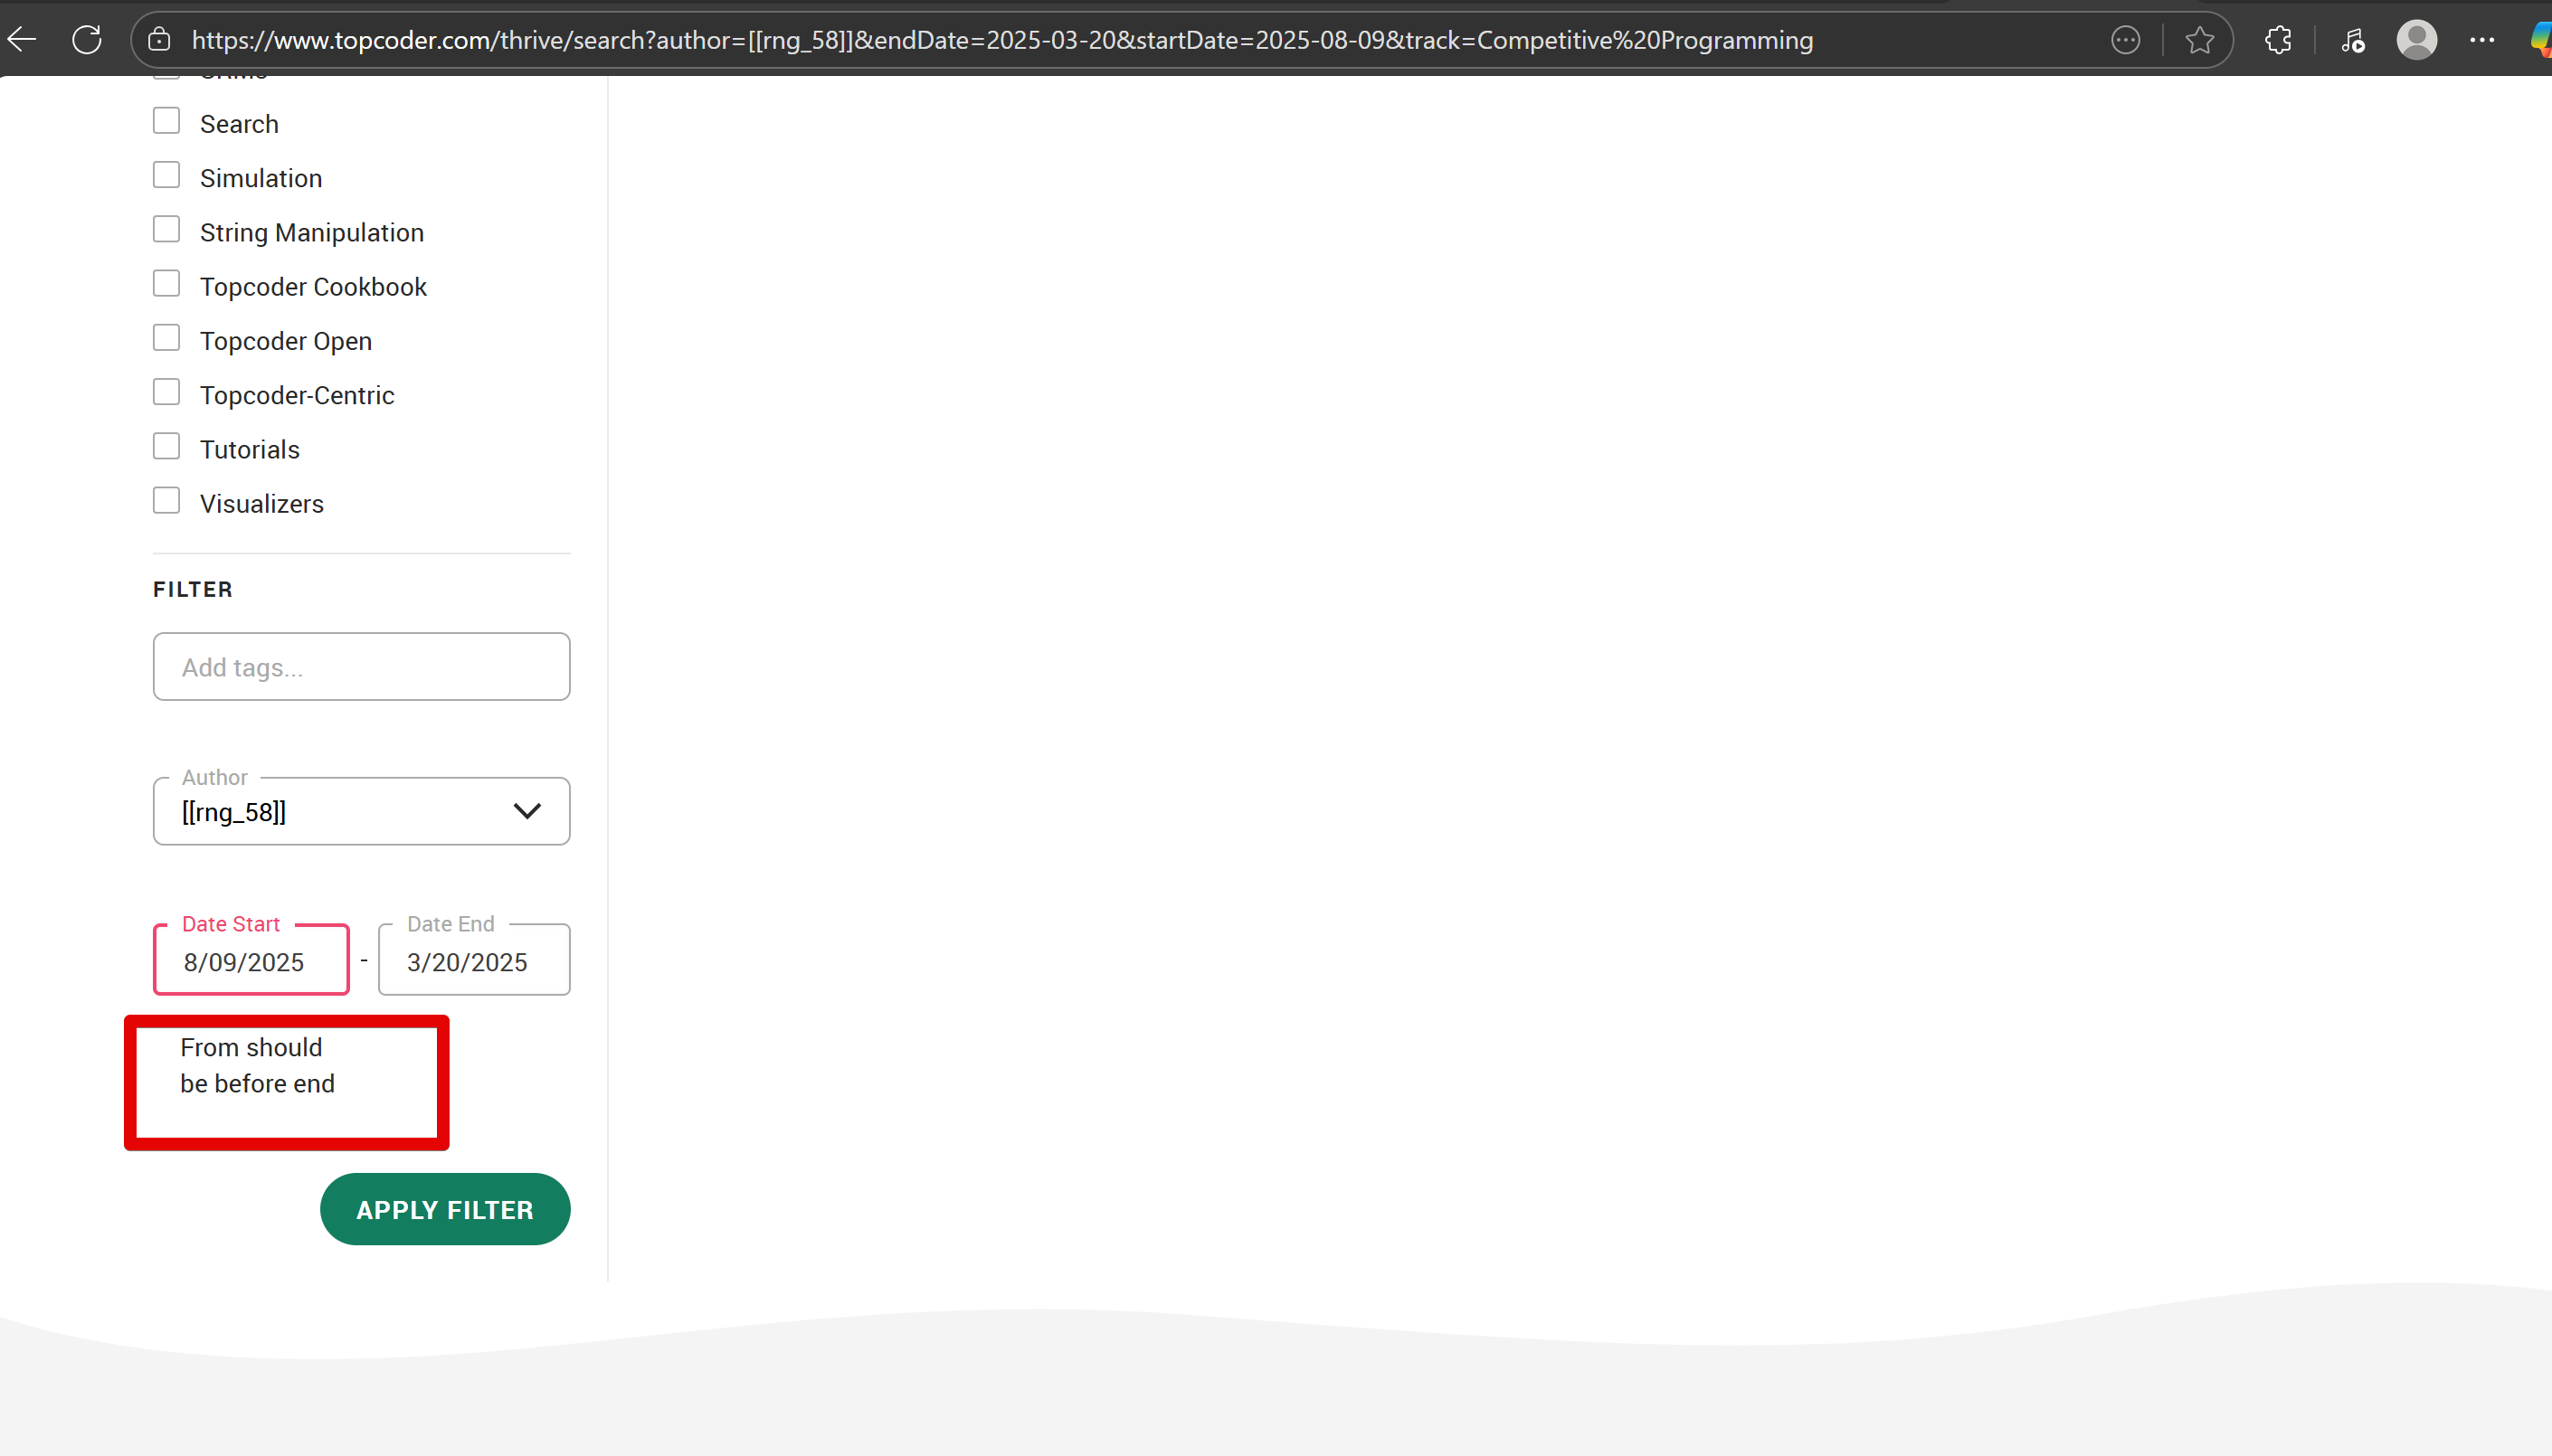Click the site info lock icon
The height and width of the screenshot is (1456, 2552).
point(159,40)
